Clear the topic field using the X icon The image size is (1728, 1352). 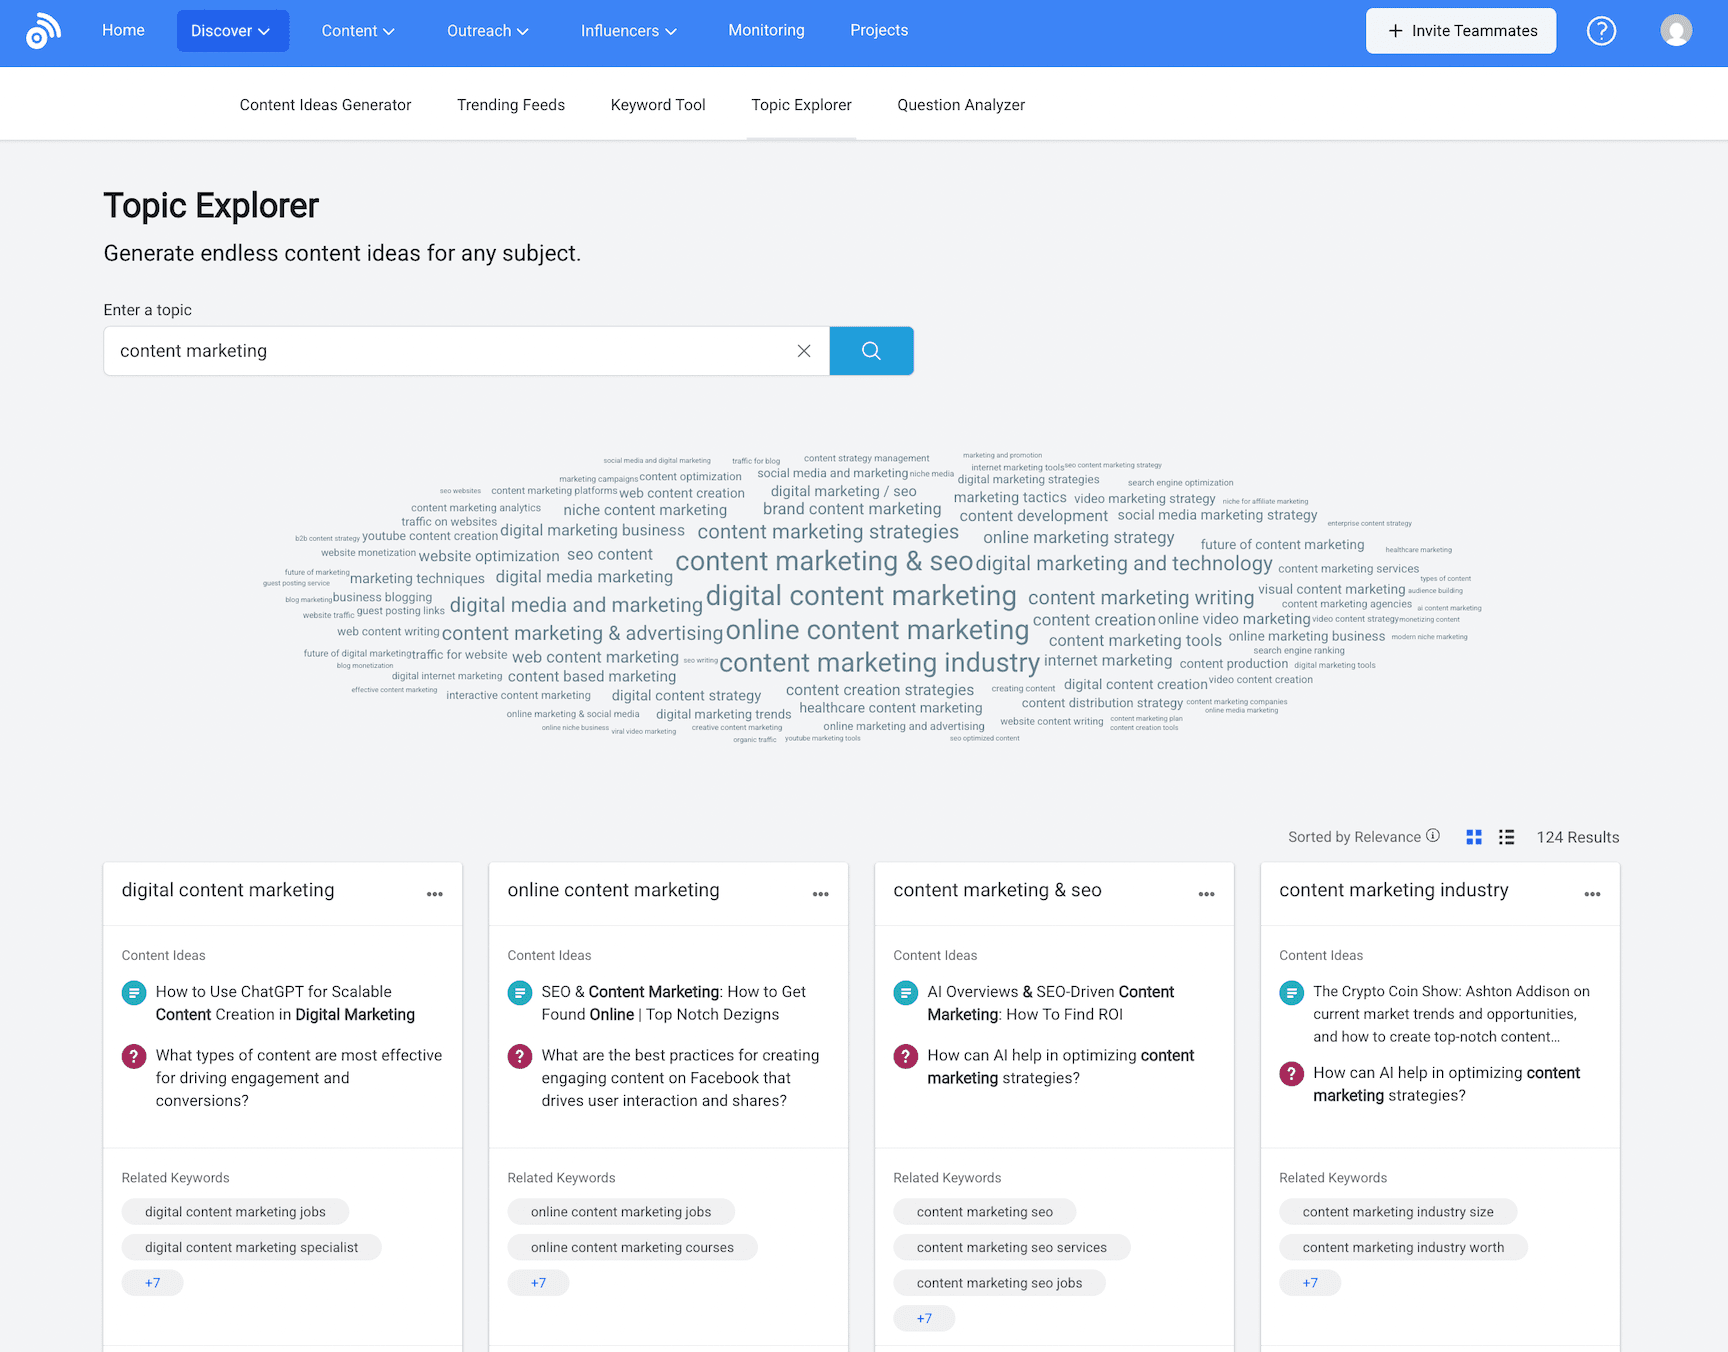click(x=804, y=351)
